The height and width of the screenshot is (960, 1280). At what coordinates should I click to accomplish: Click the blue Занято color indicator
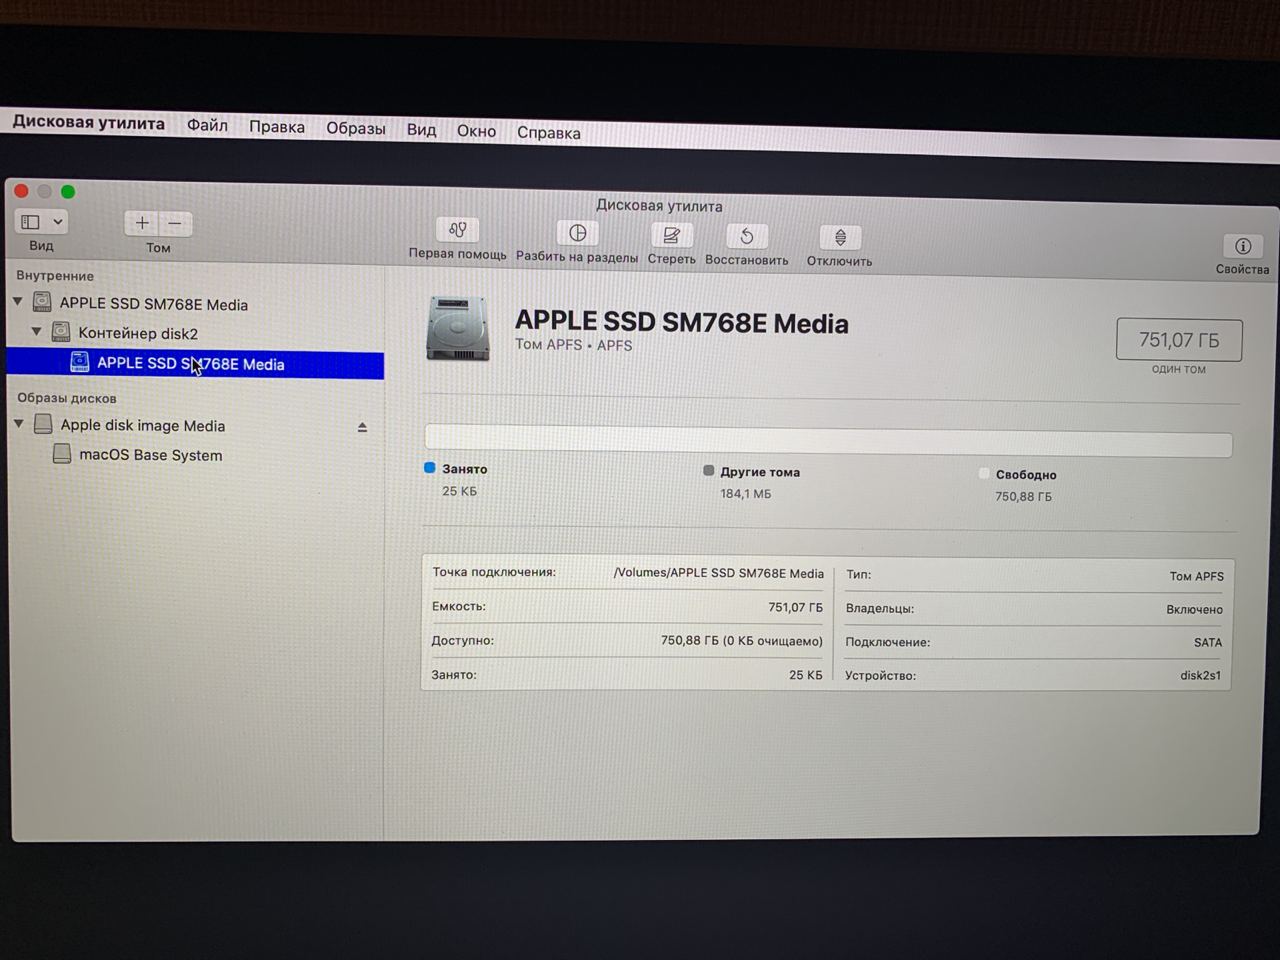[430, 467]
